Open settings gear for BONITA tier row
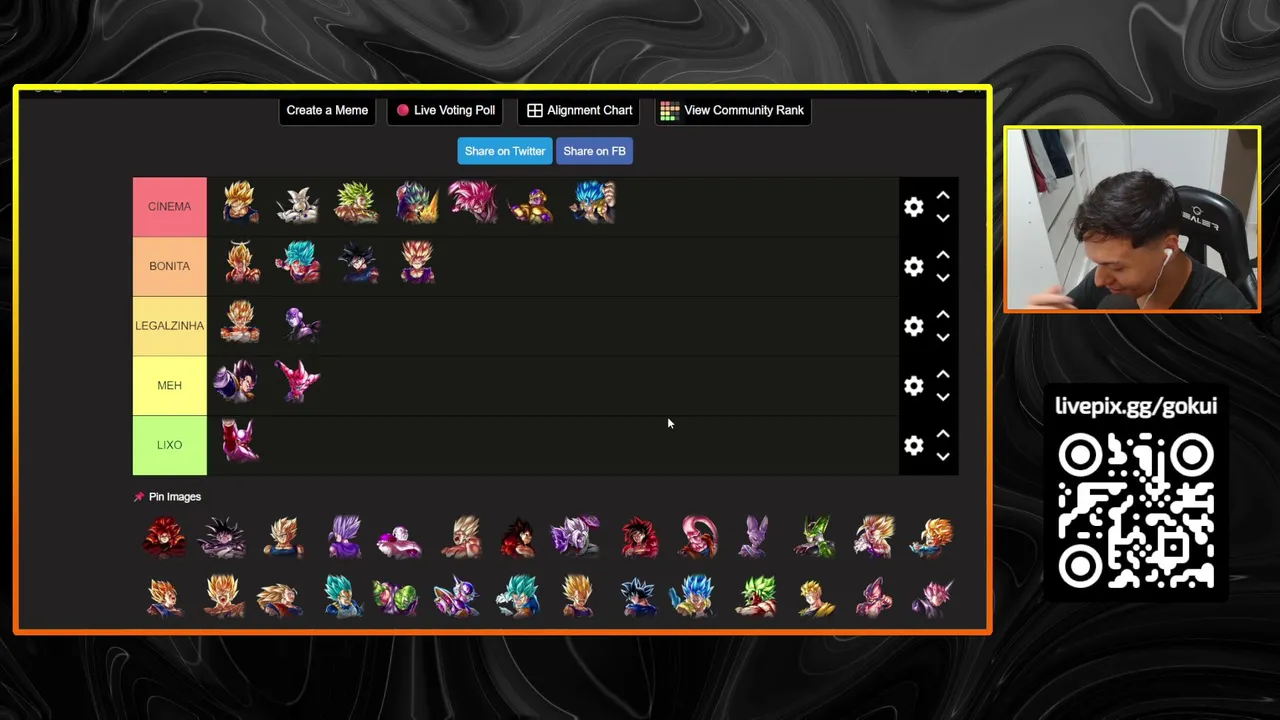 tap(913, 266)
